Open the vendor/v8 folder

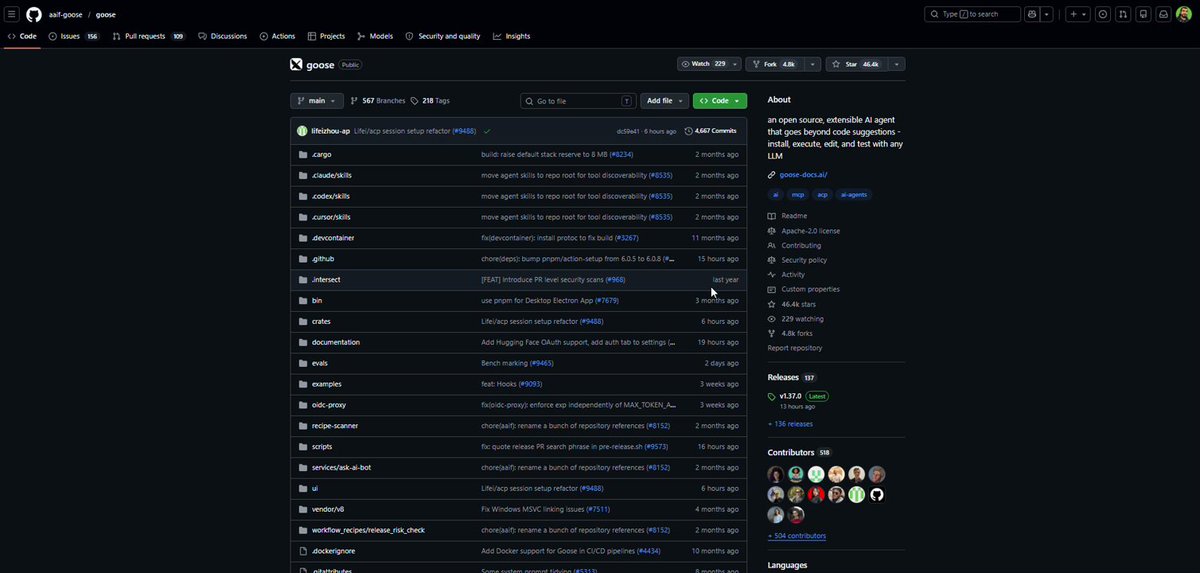coord(328,509)
